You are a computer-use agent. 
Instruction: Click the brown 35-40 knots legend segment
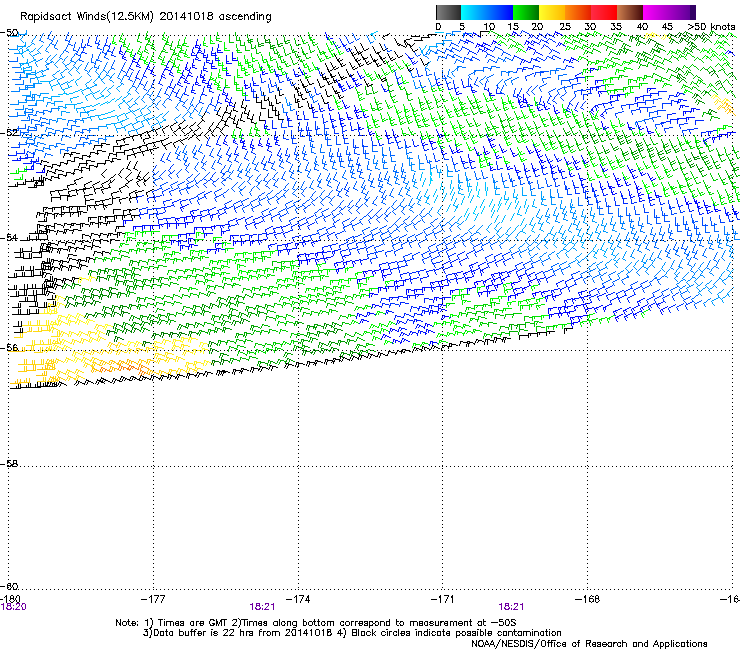[x=630, y=12]
